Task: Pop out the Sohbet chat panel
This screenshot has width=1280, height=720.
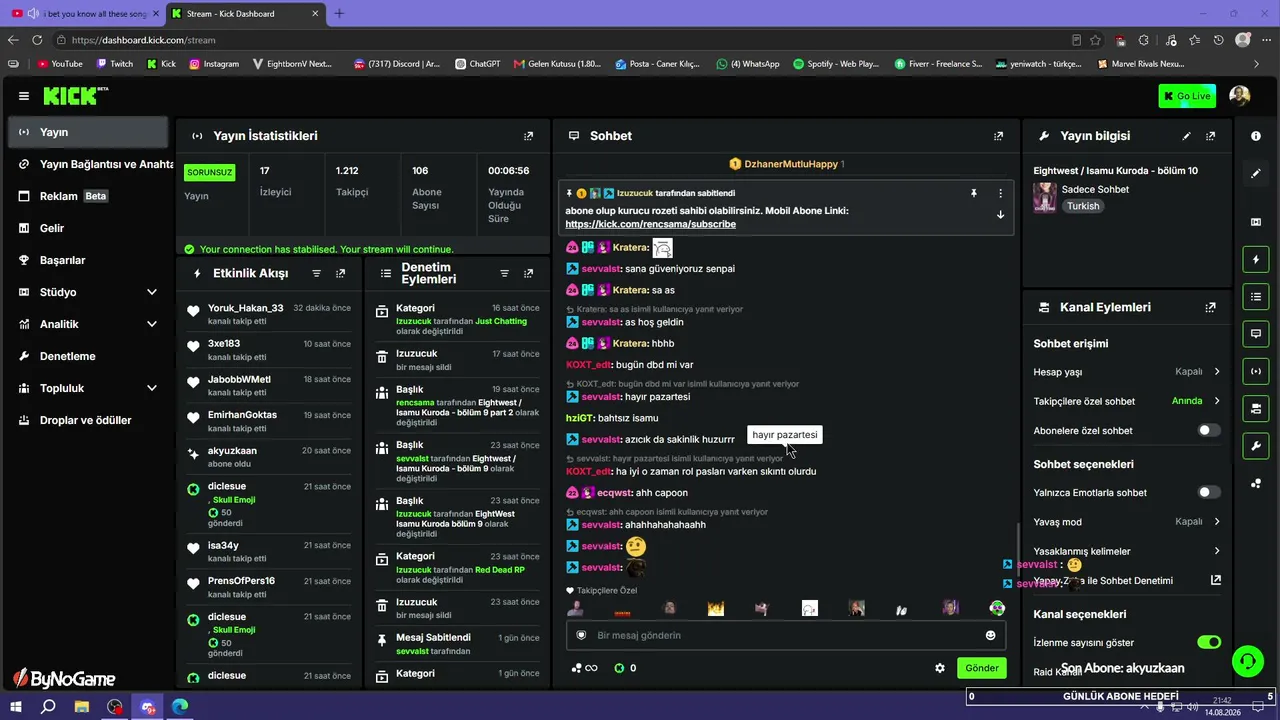Action: pos(998,136)
